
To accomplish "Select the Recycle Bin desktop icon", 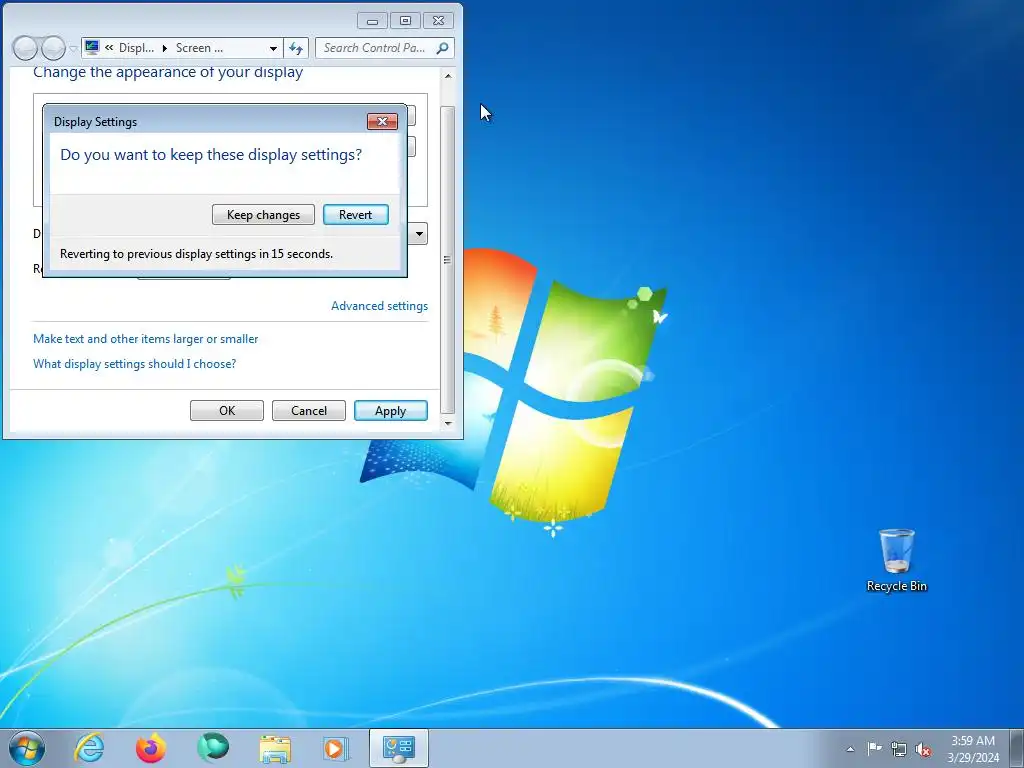I will 897,561.
